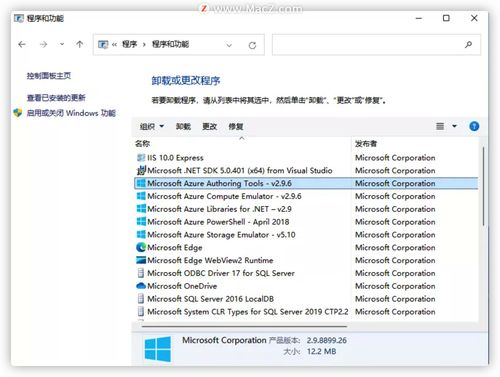The height and width of the screenshot is (377, 500).
Task: Go up one level arrow
Action: click(x=80, y=44)
